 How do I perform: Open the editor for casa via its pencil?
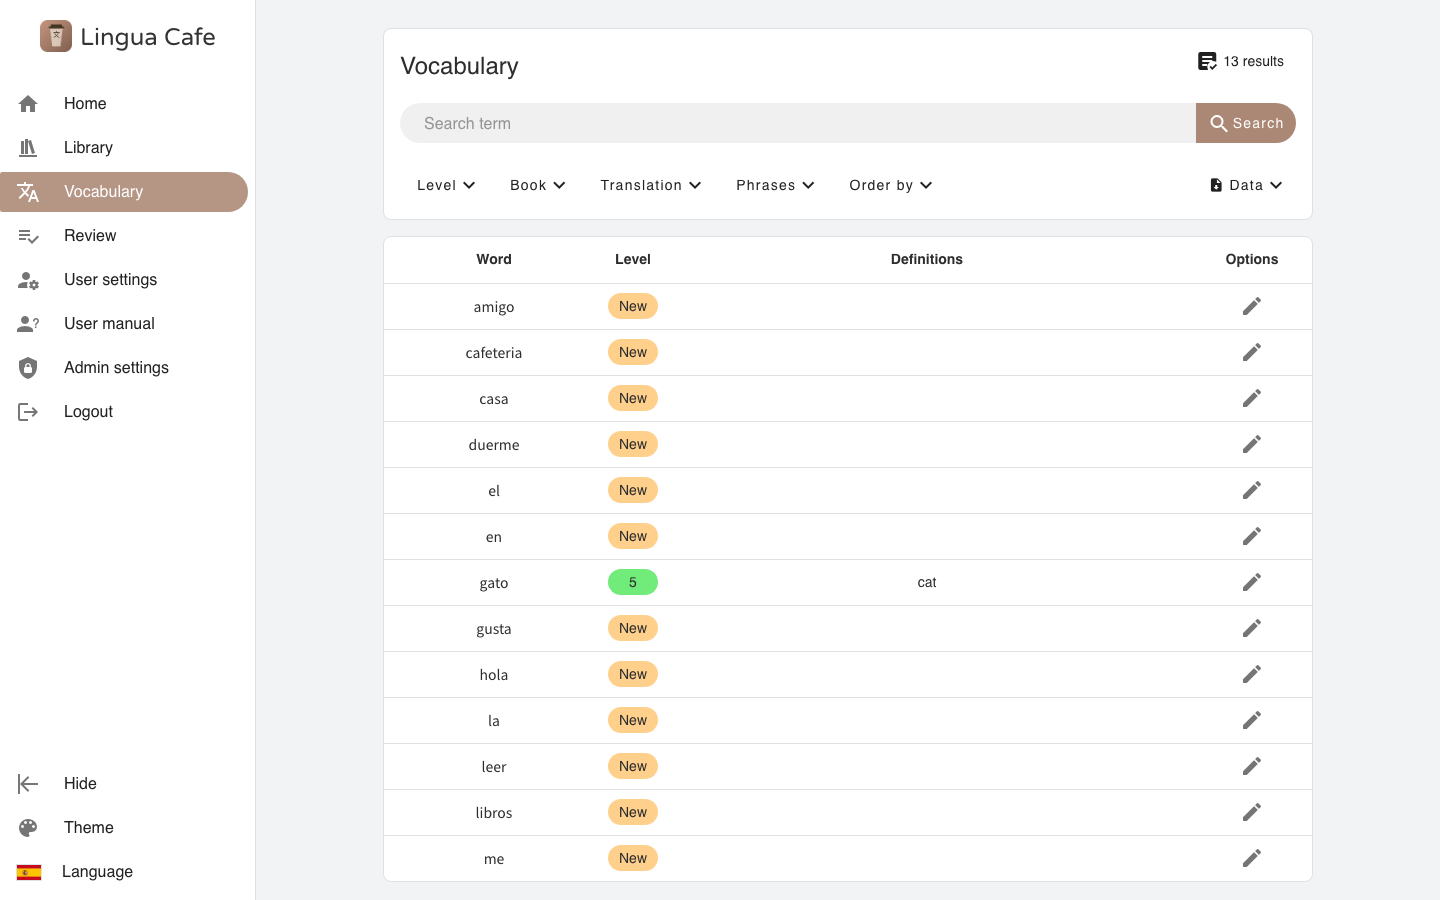(x=1252, y=398)
